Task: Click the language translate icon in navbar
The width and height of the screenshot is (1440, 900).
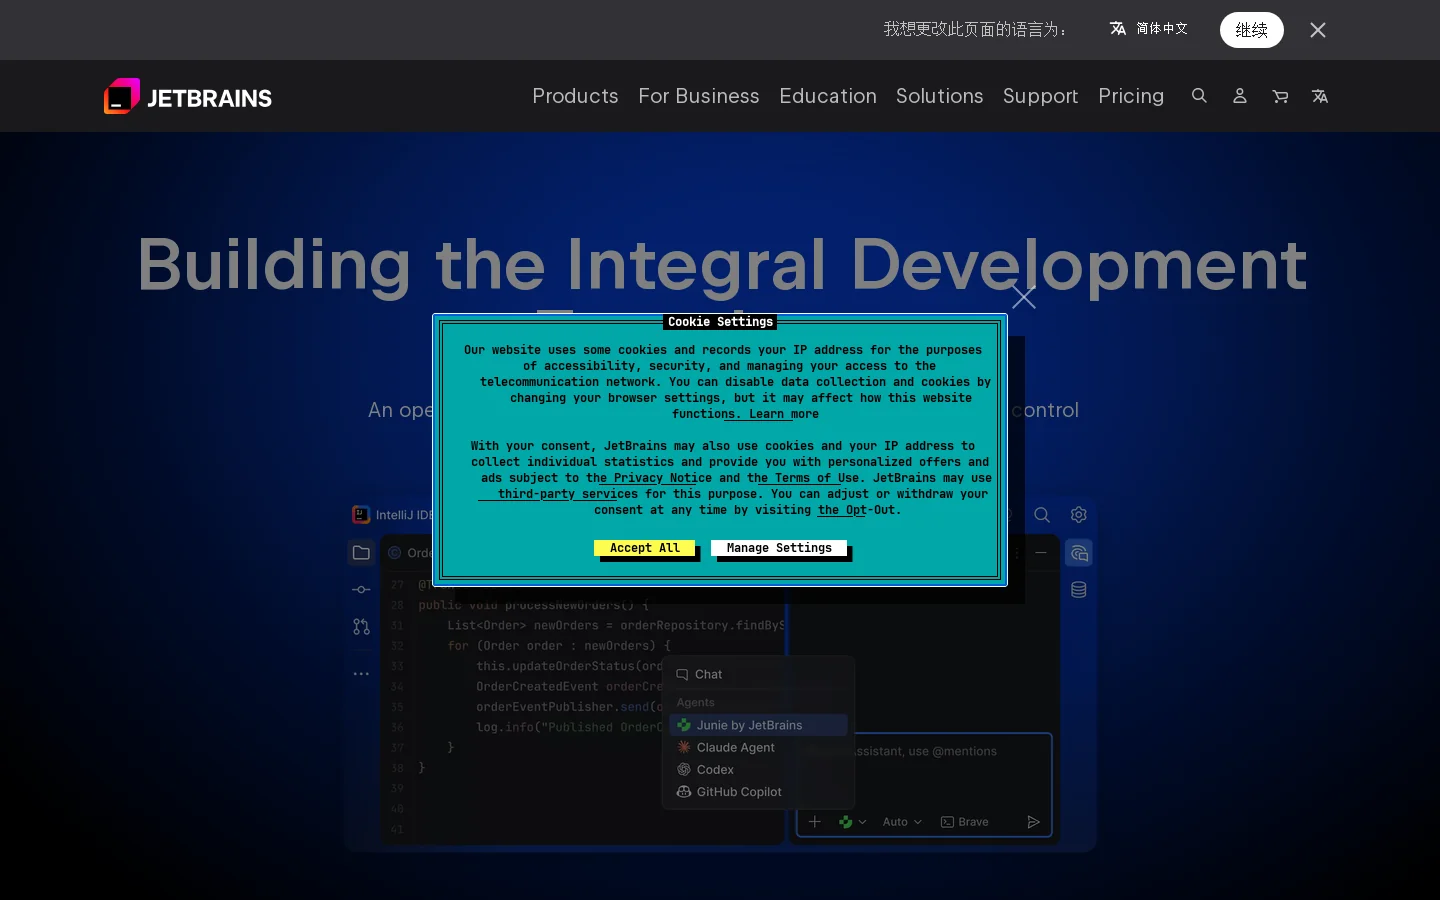Action: pyautogui.click(x=1320, y=96)
